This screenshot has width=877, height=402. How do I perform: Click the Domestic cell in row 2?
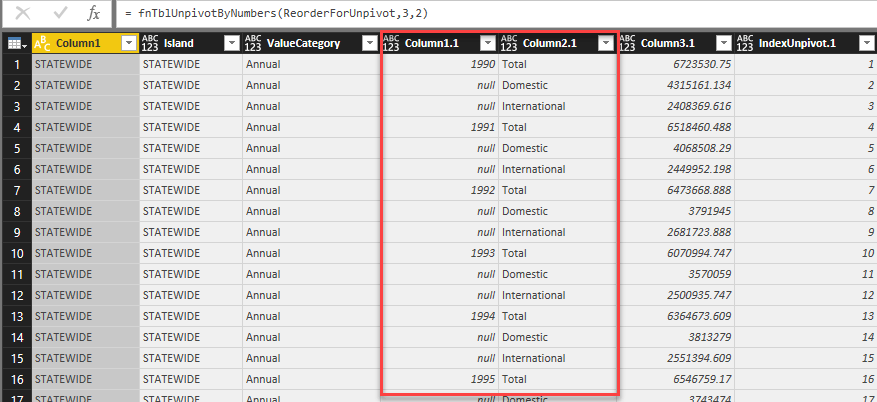click(x=558, y=86)
